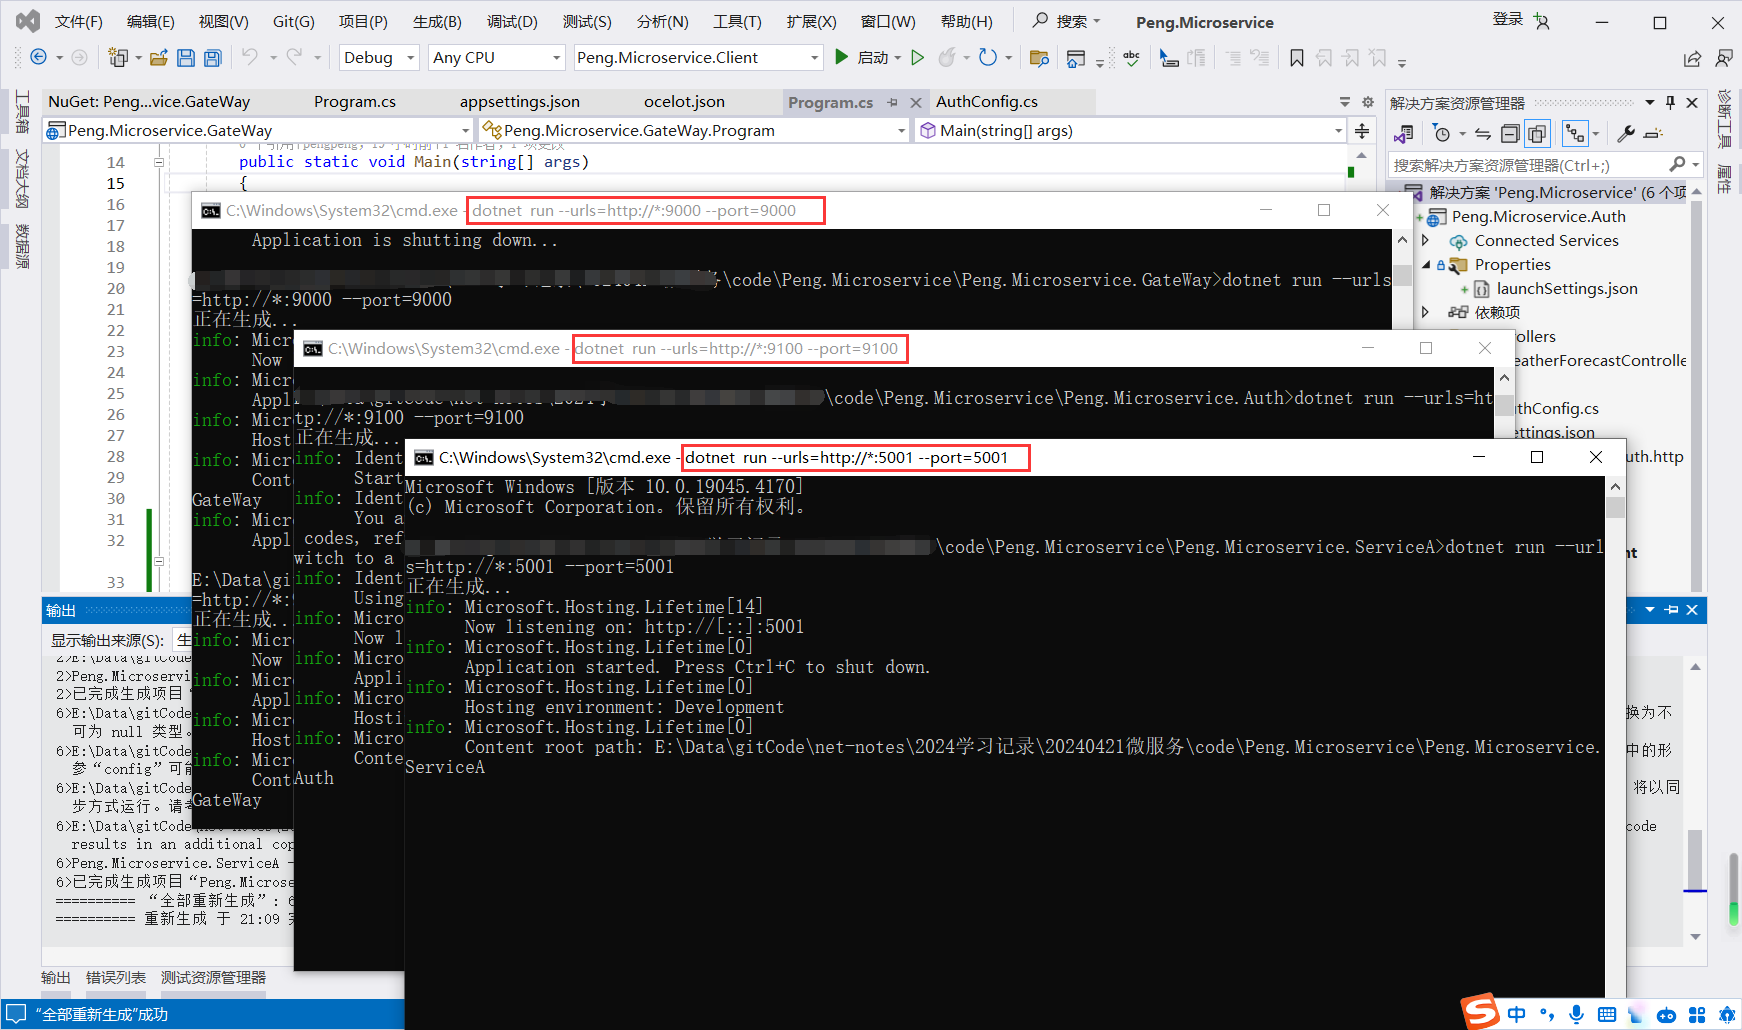The image size is (1742, 1030).
Task: Click the navigate backward arrow icon
Action: [38, 57]
